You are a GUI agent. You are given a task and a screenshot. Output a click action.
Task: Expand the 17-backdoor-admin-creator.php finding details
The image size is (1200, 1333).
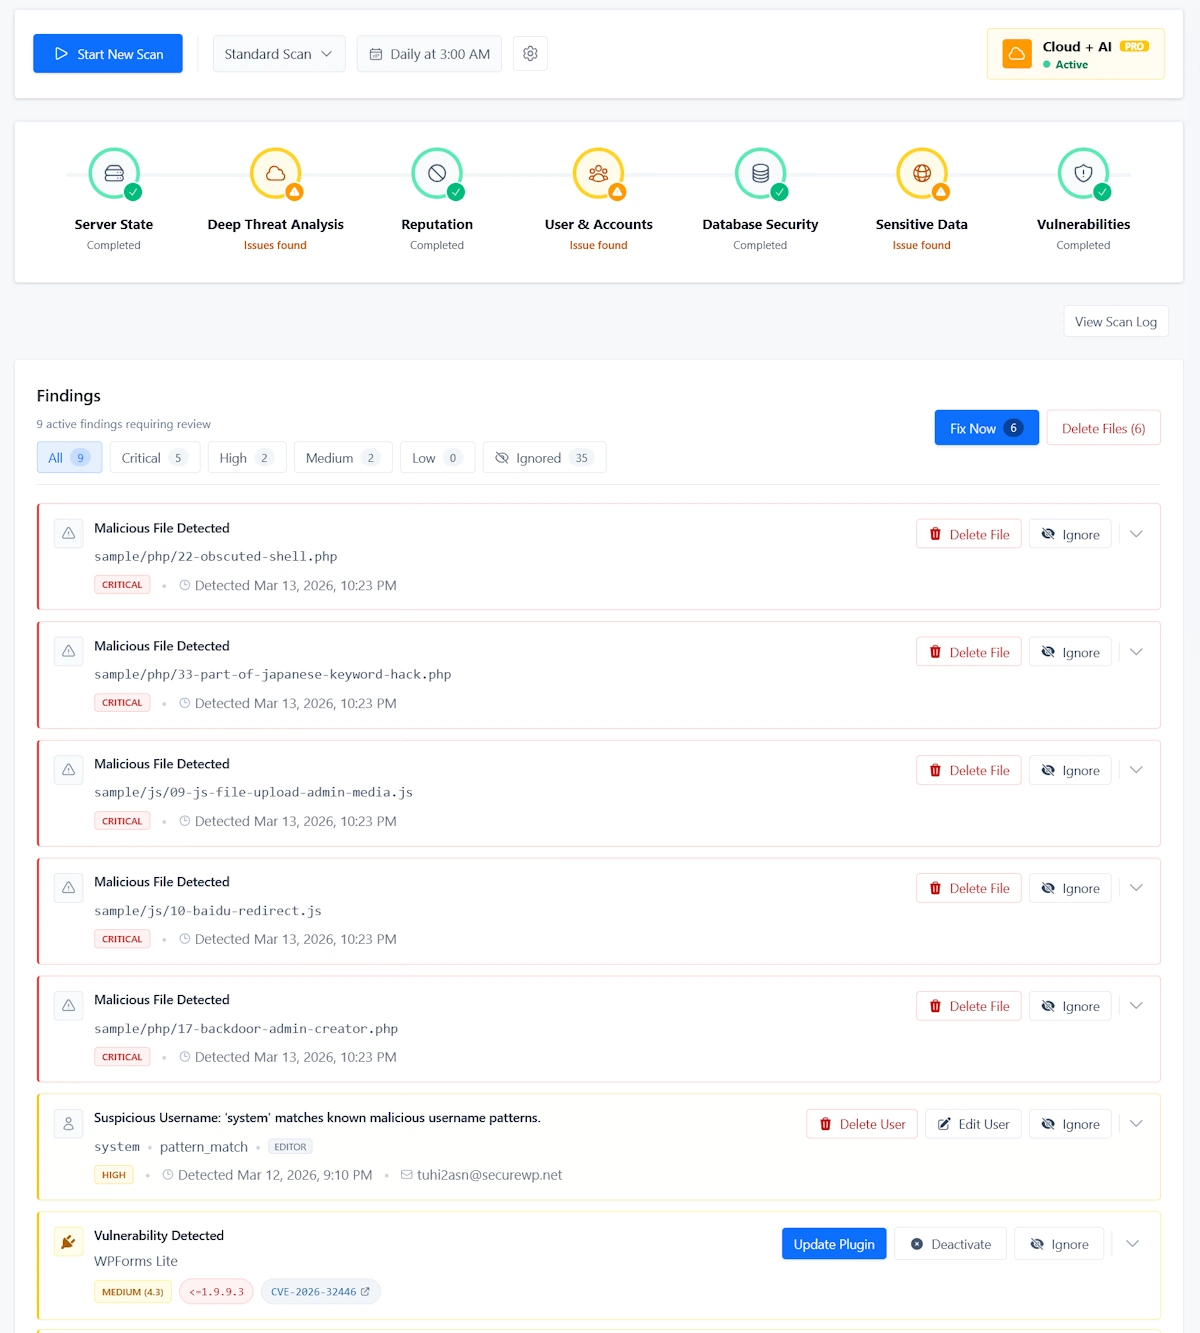(x=1136, y=1006)
